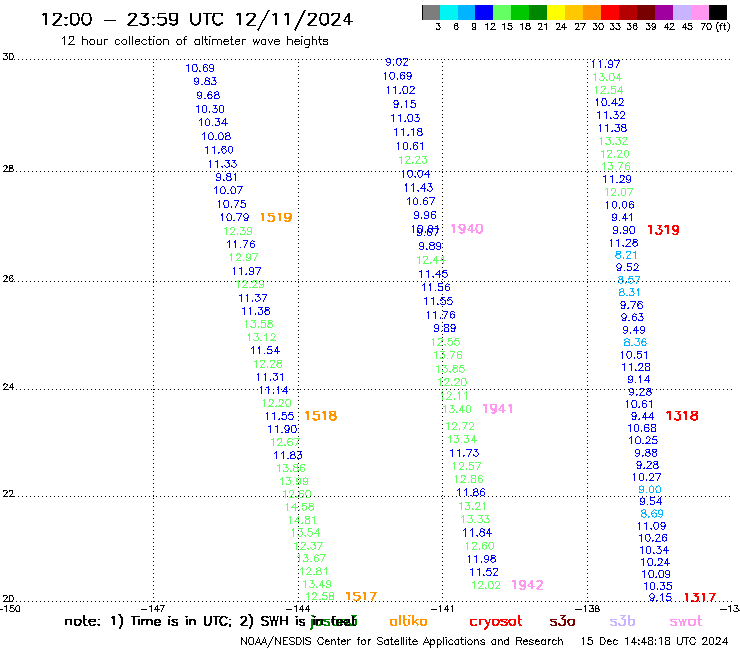Screen dimensions: 740x650
Task: Click the bright red legend swatch
Action: pos(610,12)
